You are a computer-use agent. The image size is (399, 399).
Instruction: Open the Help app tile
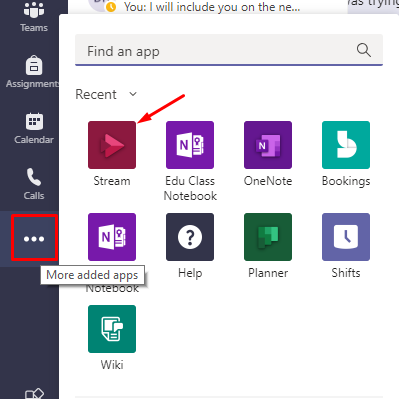(190, 237)
